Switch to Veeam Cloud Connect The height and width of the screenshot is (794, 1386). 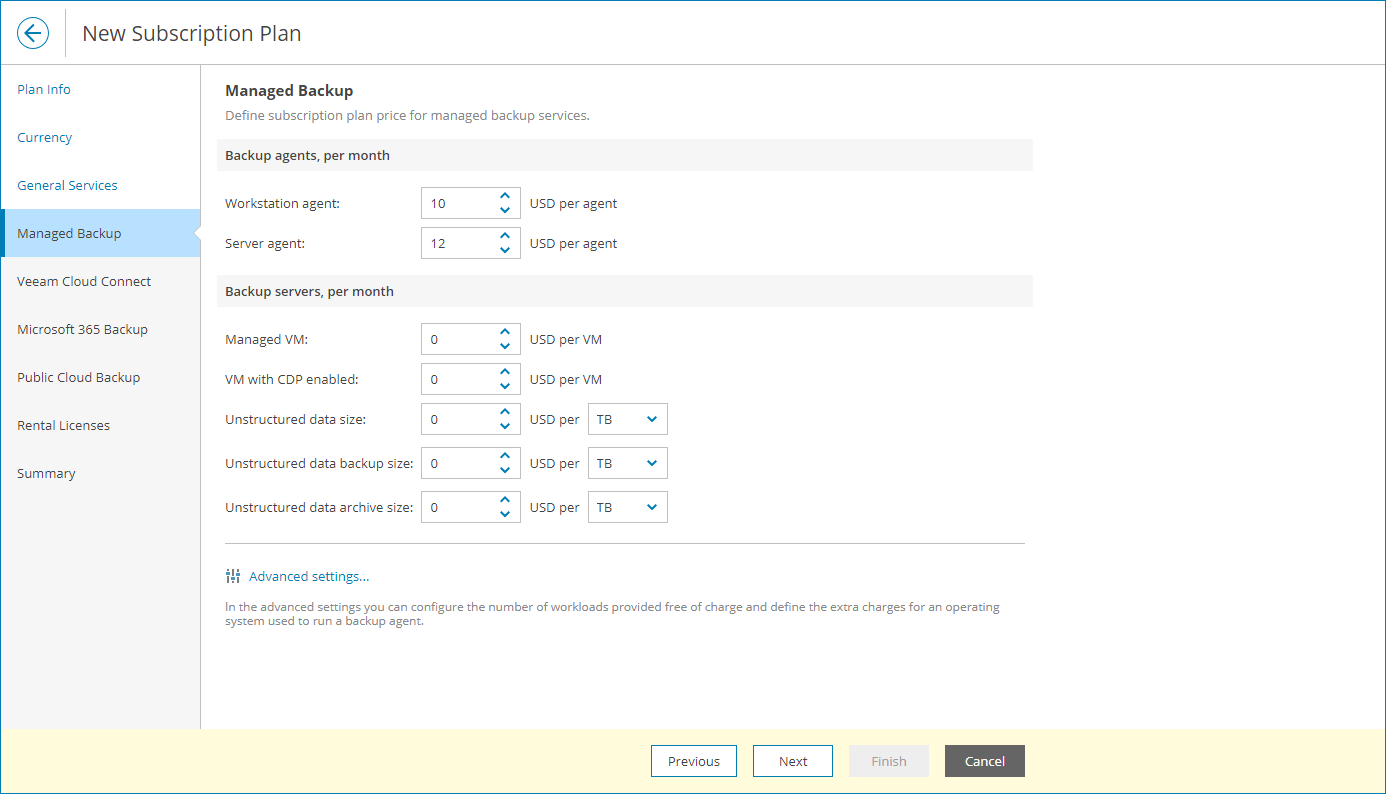(83, 281)
